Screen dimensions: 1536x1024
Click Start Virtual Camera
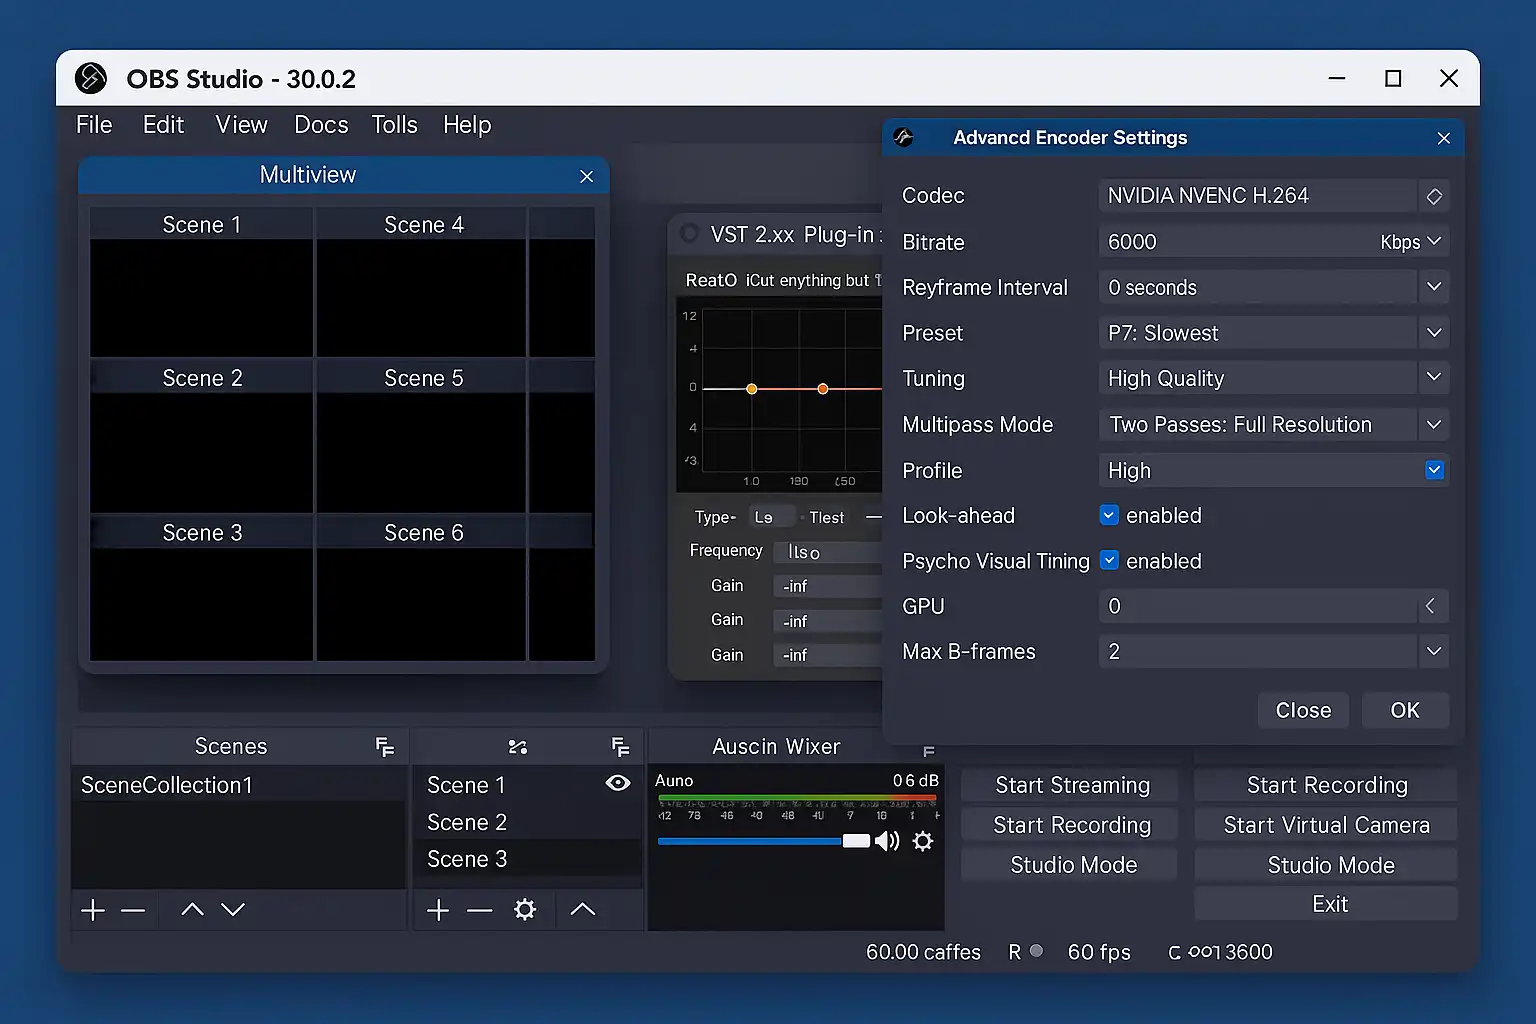click(x=1326, y=825)
